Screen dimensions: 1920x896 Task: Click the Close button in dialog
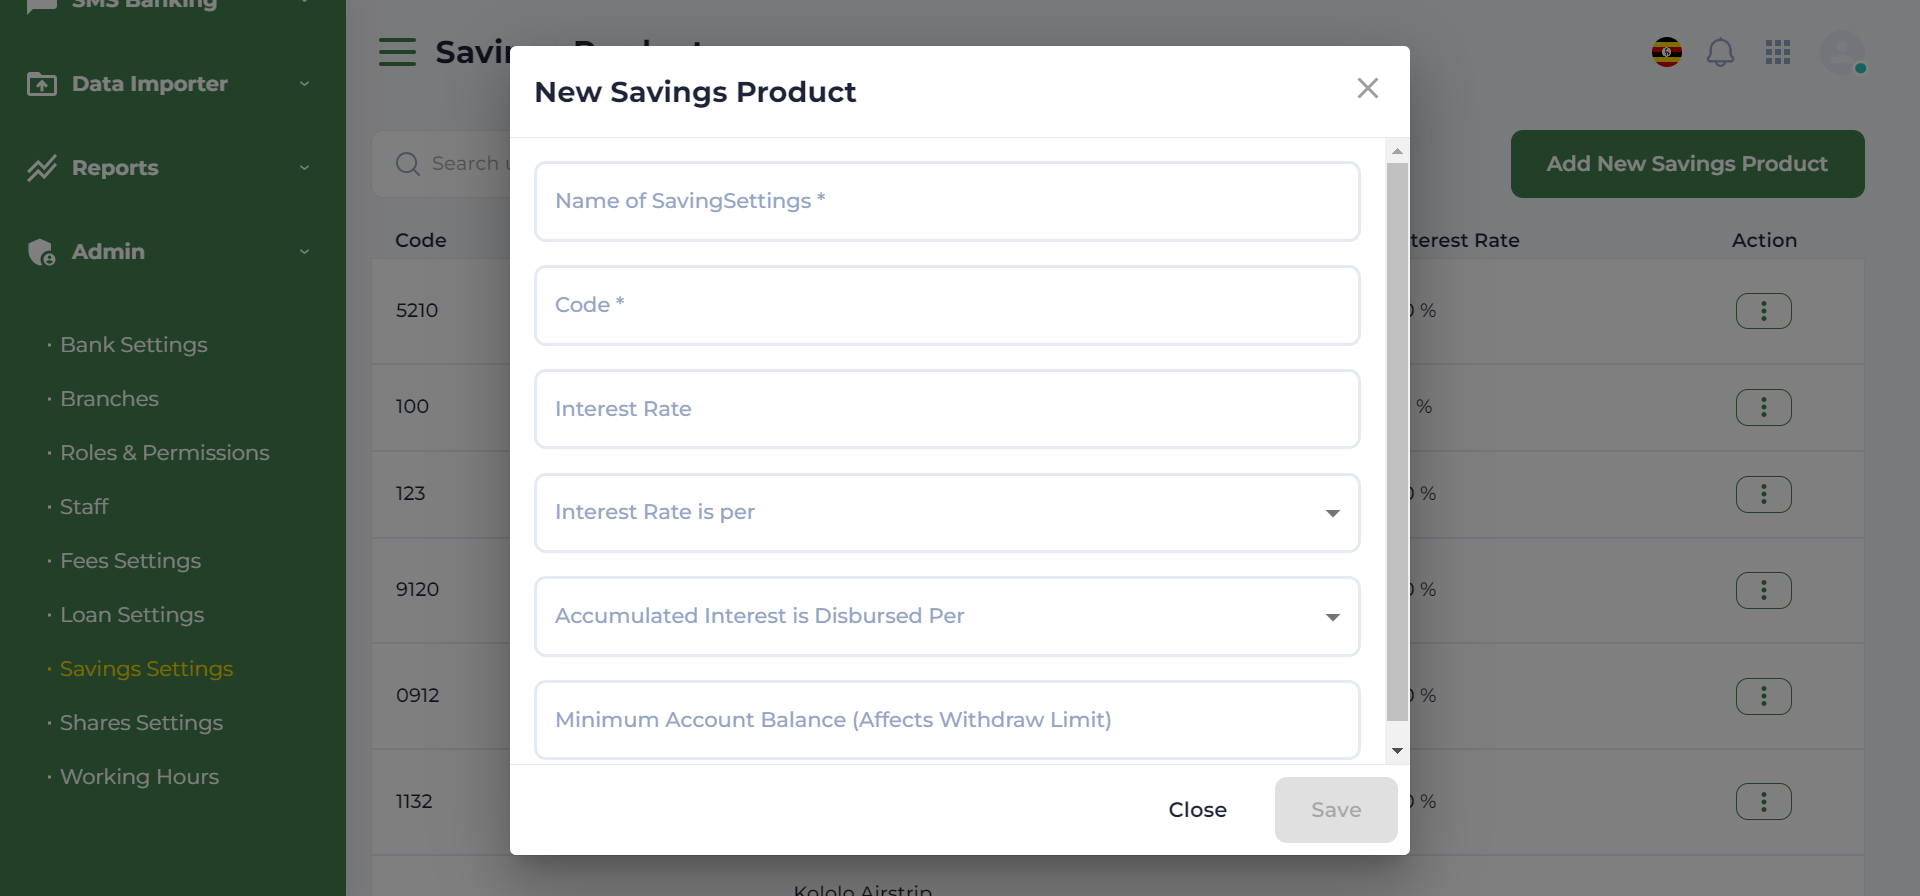coord(1197,810)
